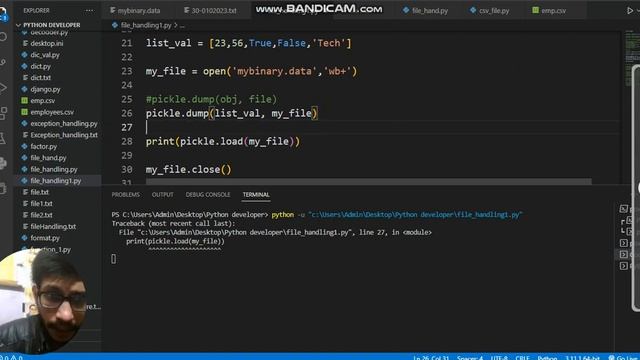Click errors and warnings status indicator
Screen dimensions: 640x360
pyautogui.click(x=11, y=358)
